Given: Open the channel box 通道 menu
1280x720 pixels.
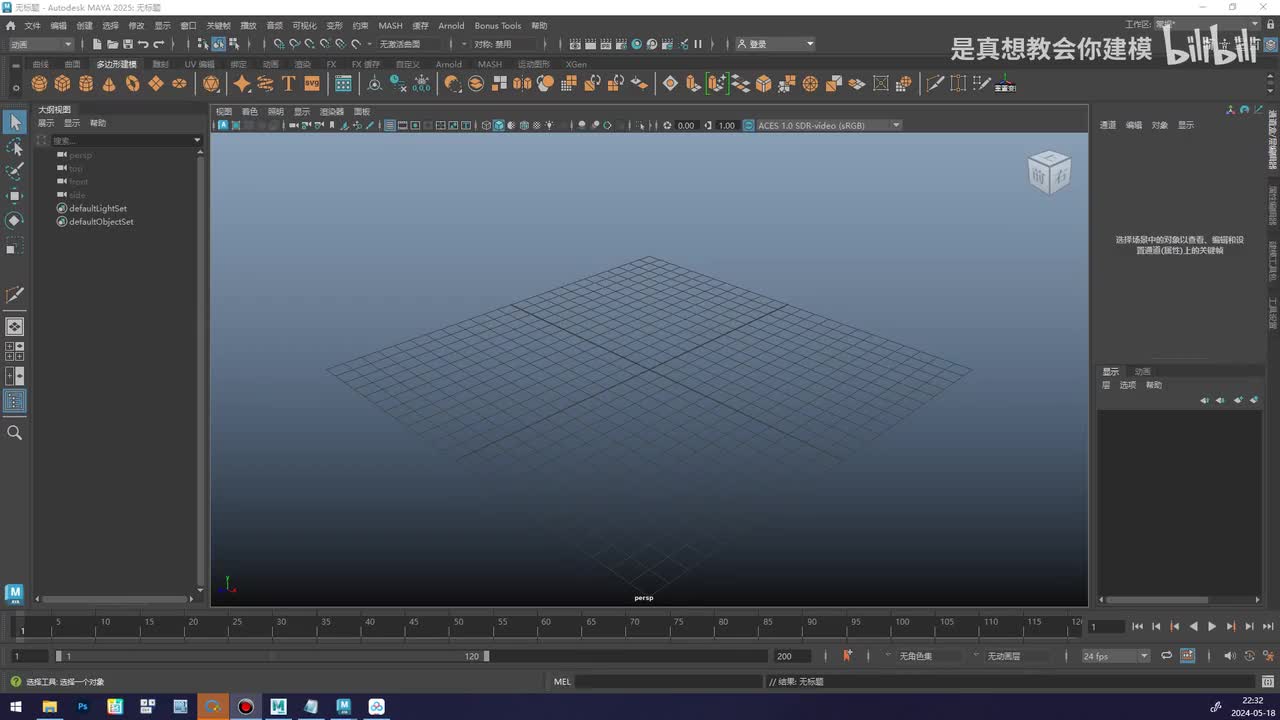Looking at the screenshot, I should tap(1108, 125).
